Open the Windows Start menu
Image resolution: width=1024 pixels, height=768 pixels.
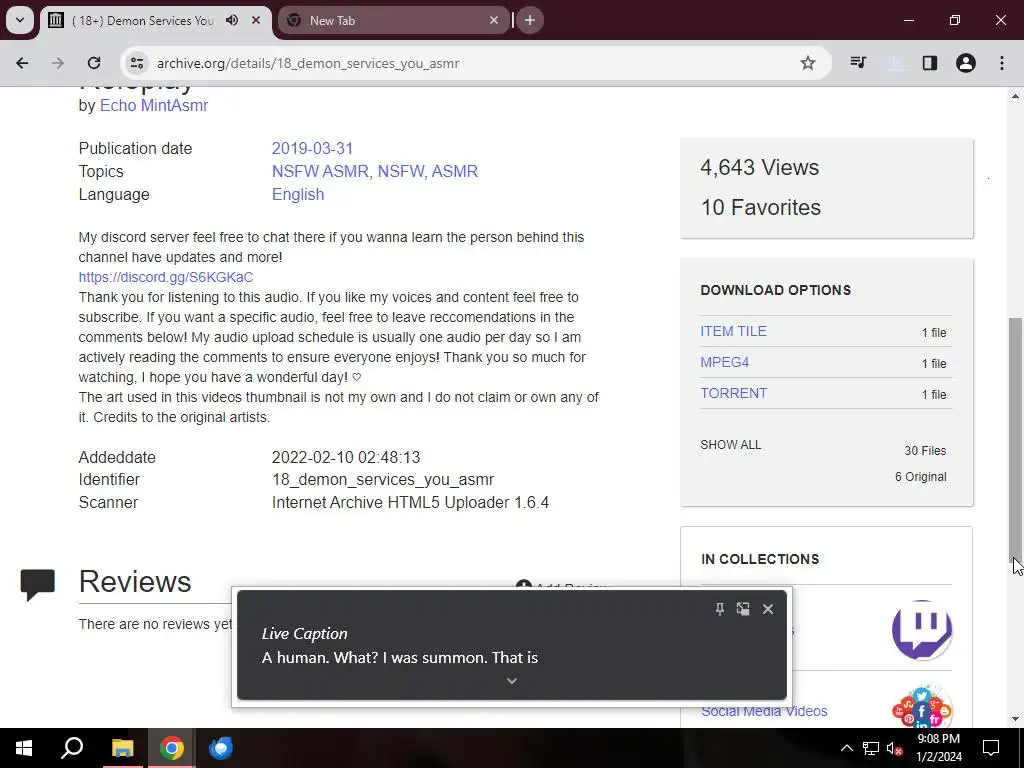coord(24,748)
